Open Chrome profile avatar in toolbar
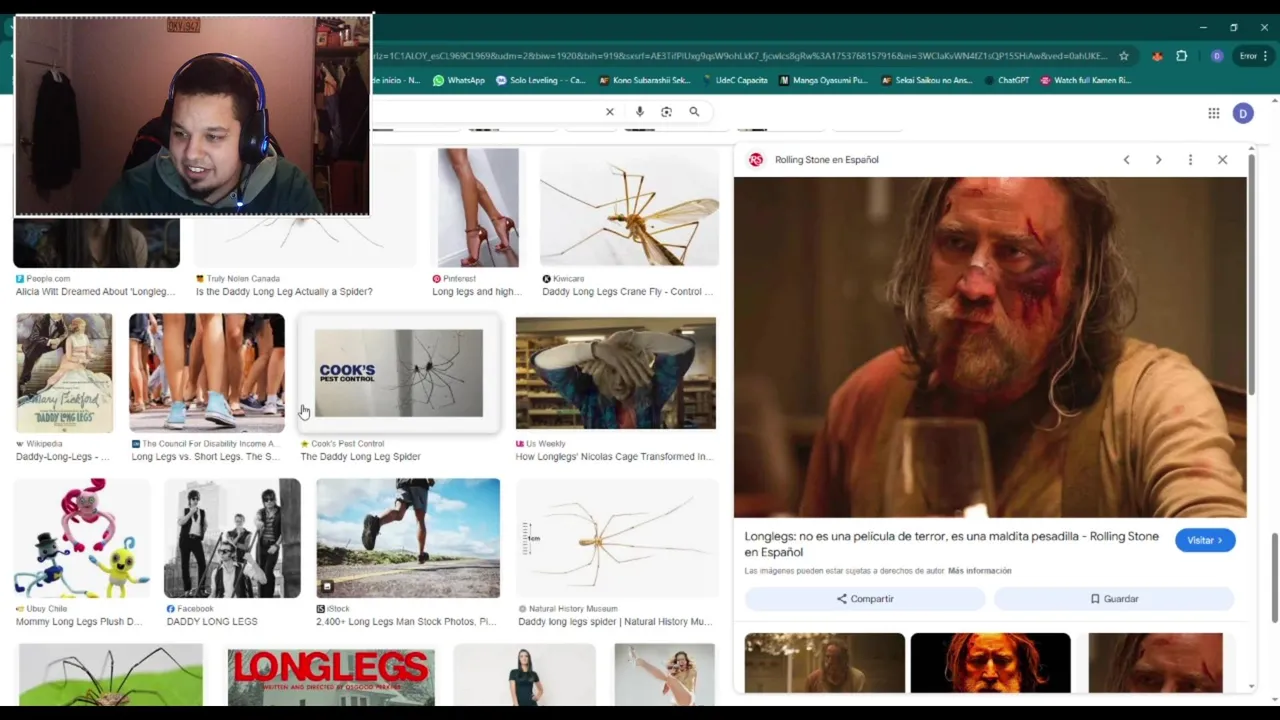Image resolution: width=1280 pixels, height=720 pixels. pyautogui.click(x=1217, y=56)
